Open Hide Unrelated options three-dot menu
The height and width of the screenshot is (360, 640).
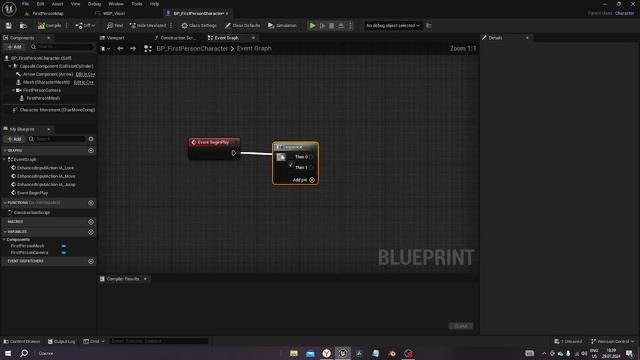[x=171, y=25]
